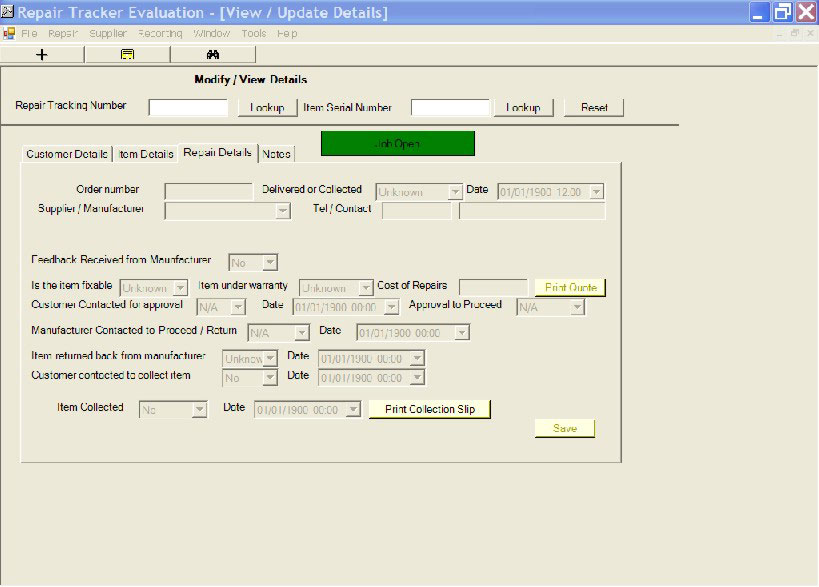Open the Feedback Received from Manufacturer dropdown
The image size is (819, 587).
click(270, 262)
